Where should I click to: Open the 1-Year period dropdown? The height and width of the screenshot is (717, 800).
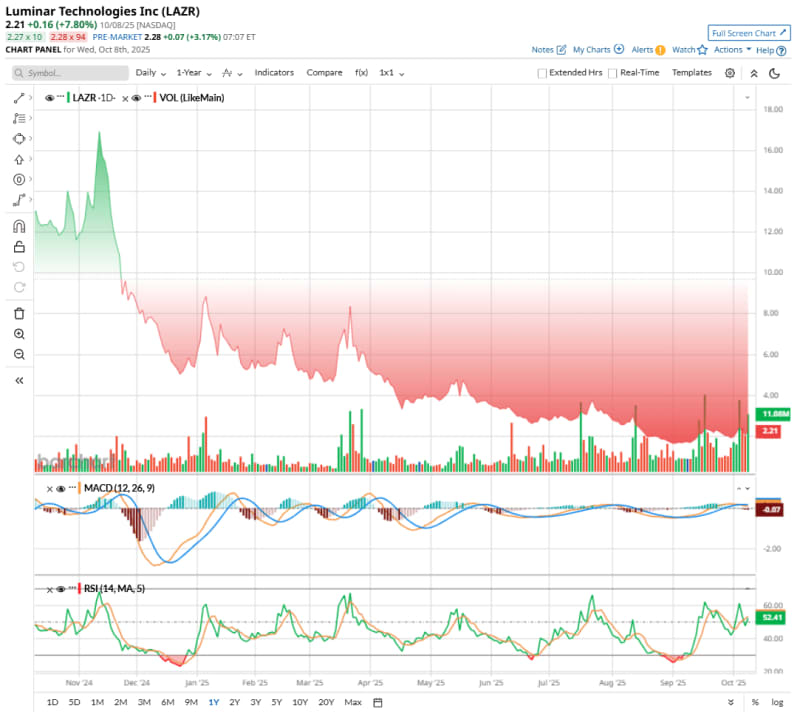click(x=194, y=73)
